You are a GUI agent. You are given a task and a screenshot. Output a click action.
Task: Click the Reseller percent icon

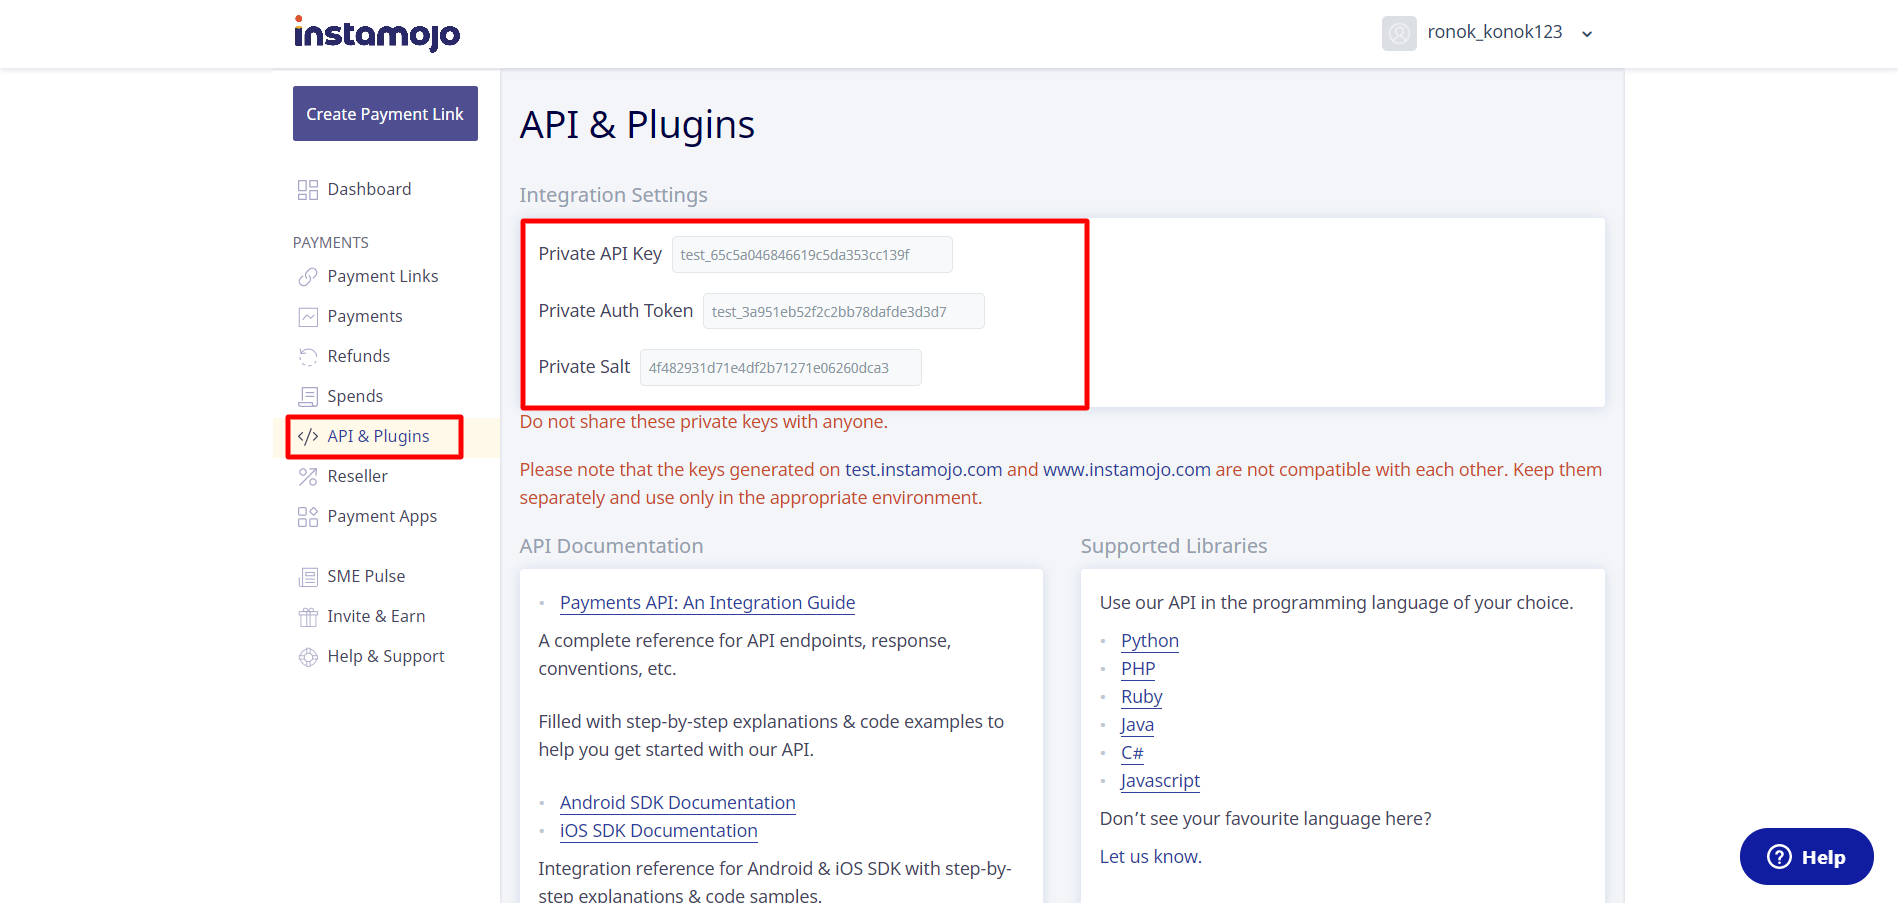307,477
